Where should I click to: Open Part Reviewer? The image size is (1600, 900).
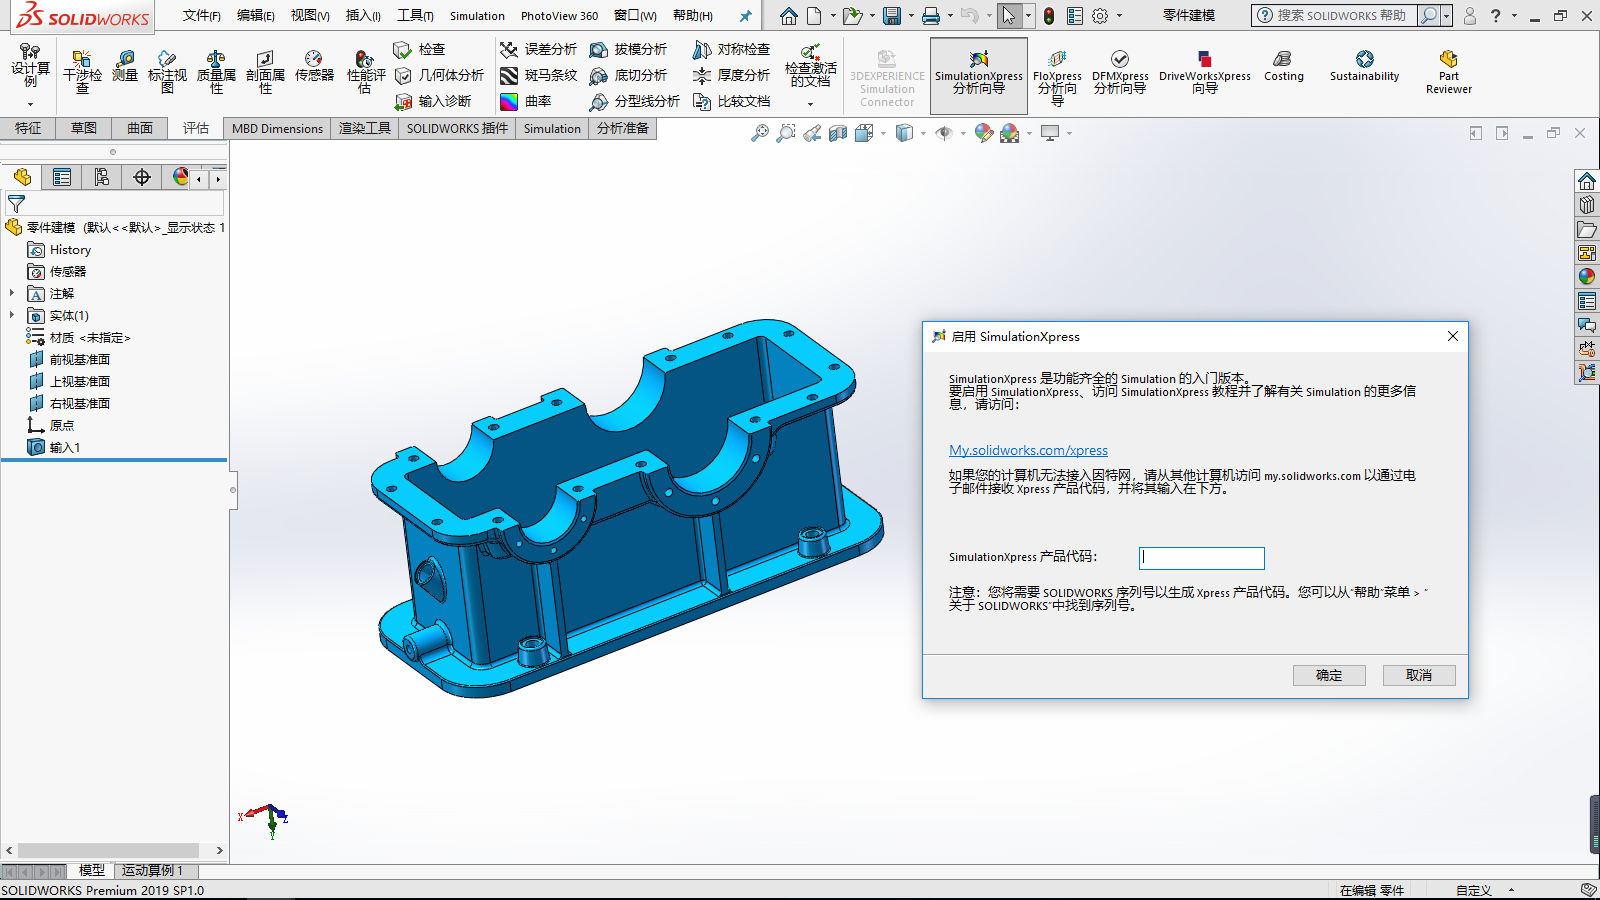pos(1448,72)
